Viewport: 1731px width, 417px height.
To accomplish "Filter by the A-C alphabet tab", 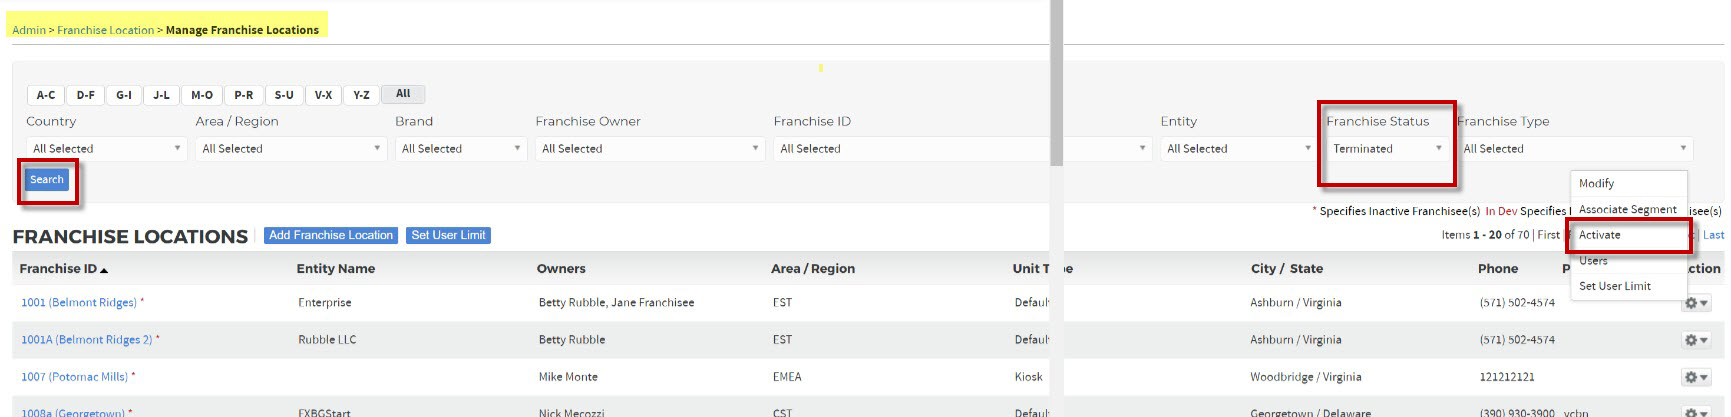I will (46, 95).
